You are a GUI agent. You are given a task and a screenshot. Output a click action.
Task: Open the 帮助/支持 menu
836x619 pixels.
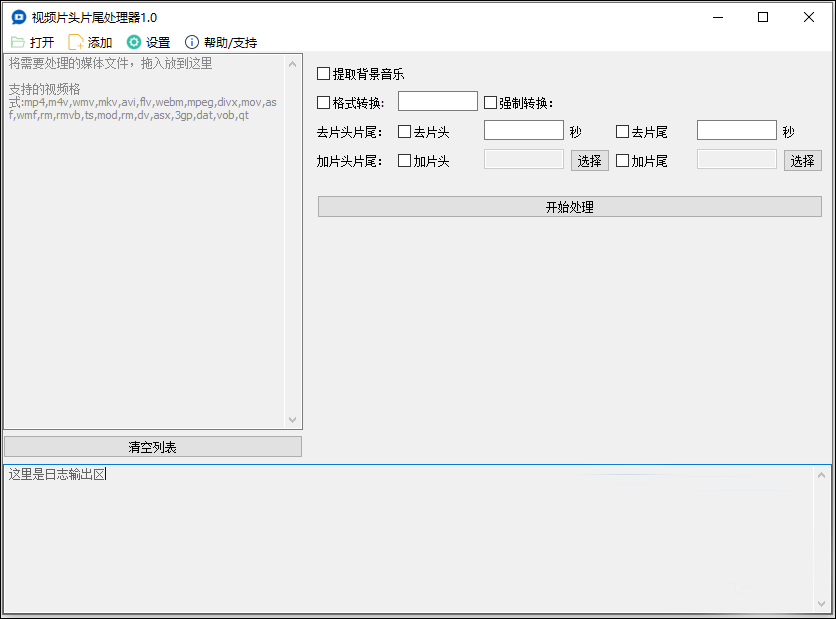coord(221,42)
